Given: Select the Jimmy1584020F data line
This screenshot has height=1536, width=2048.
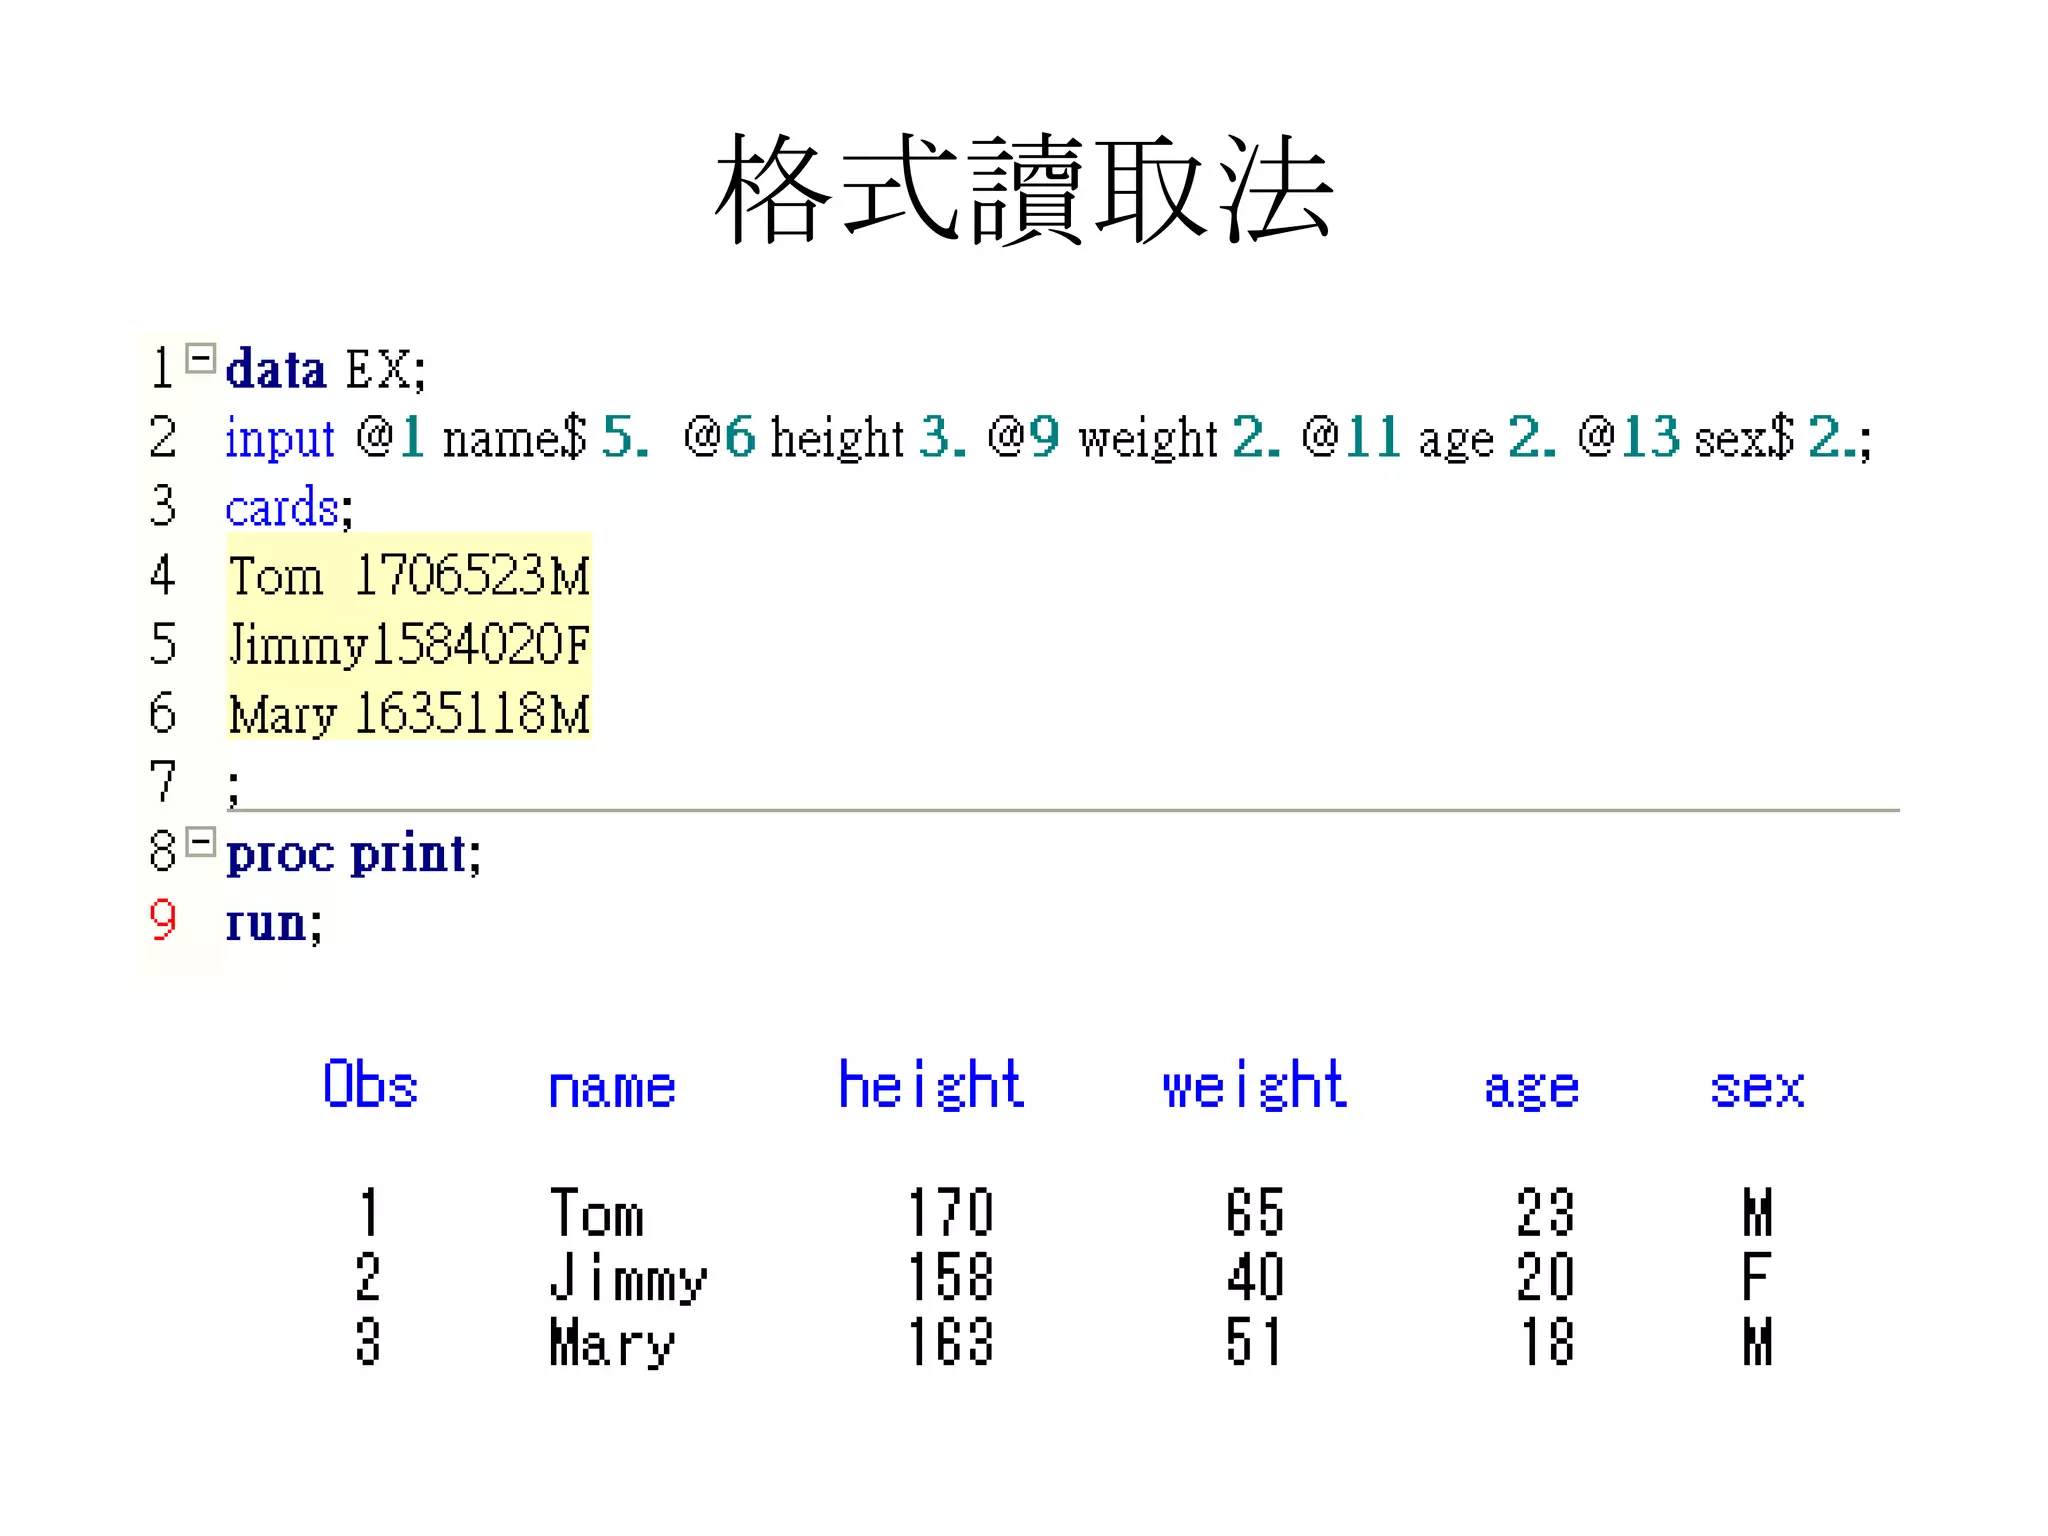Looking at the screenshot, I should pos(408,645).
